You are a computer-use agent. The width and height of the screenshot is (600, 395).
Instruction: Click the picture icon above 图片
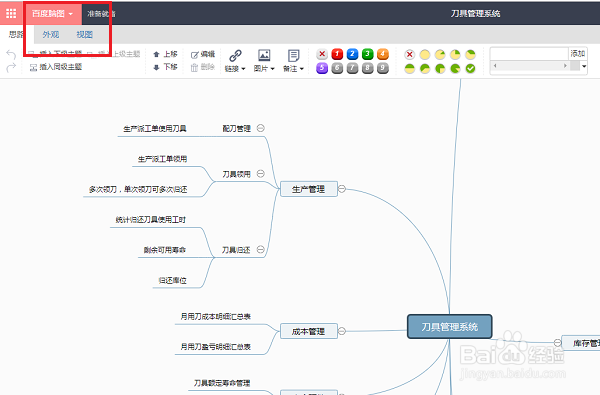[x=264, y=55]
